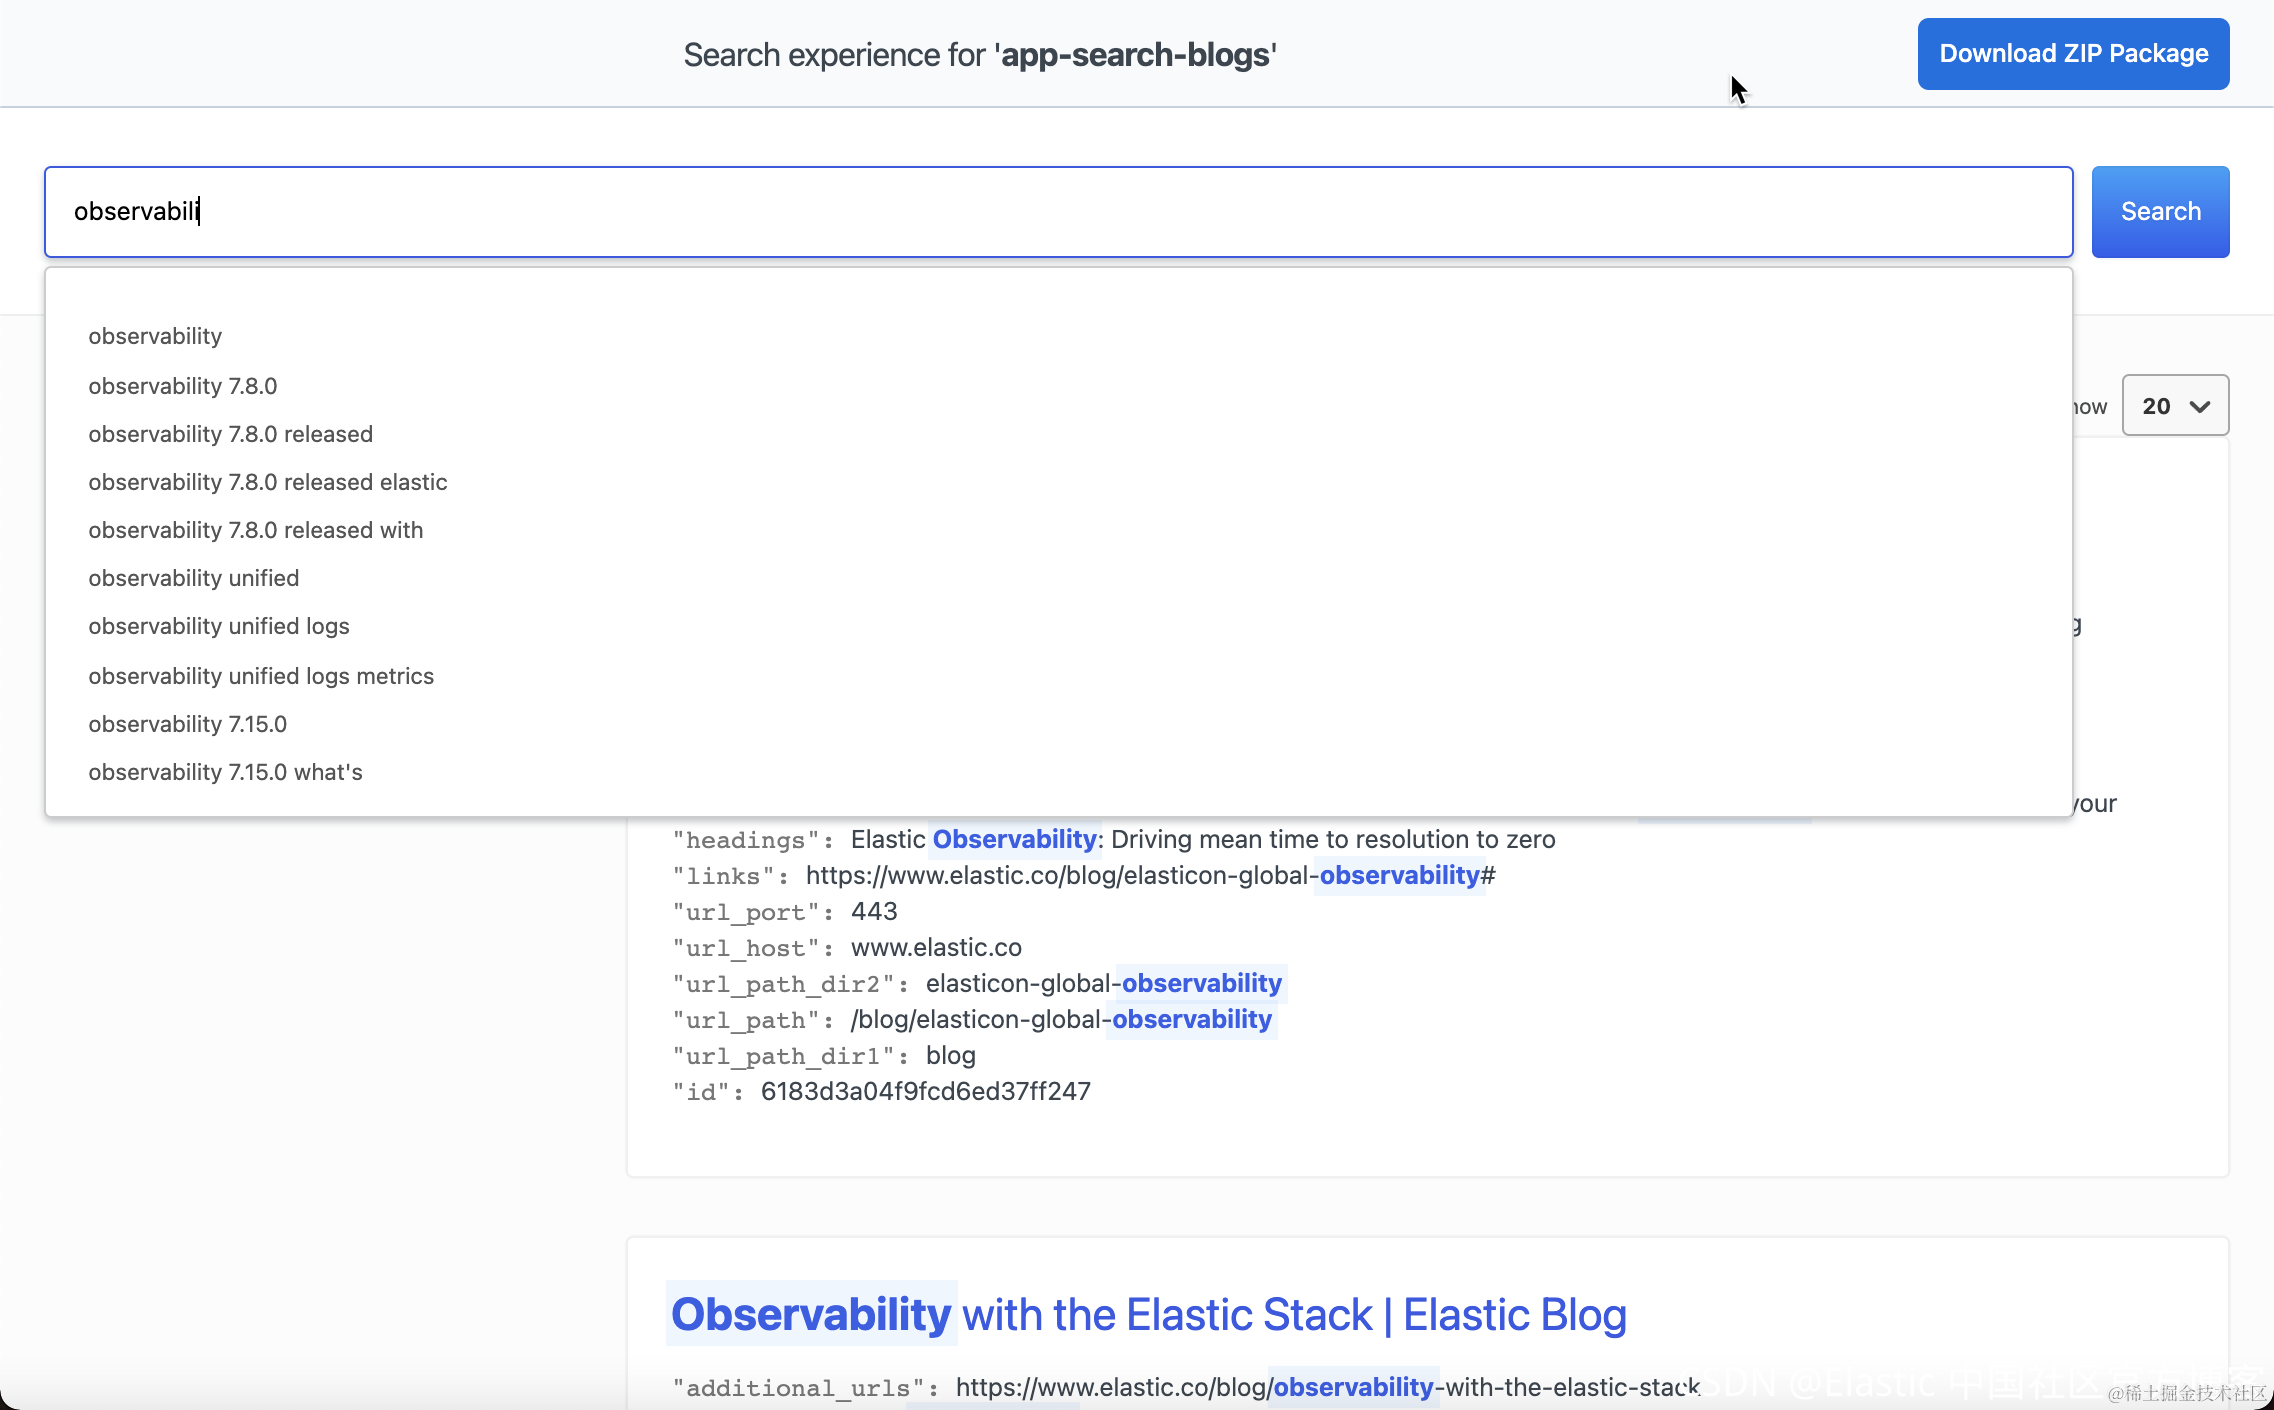Click the dropdown chevron next to 20
The height and width of the screenshot is (1410, 2274).
click(2199, 406)
